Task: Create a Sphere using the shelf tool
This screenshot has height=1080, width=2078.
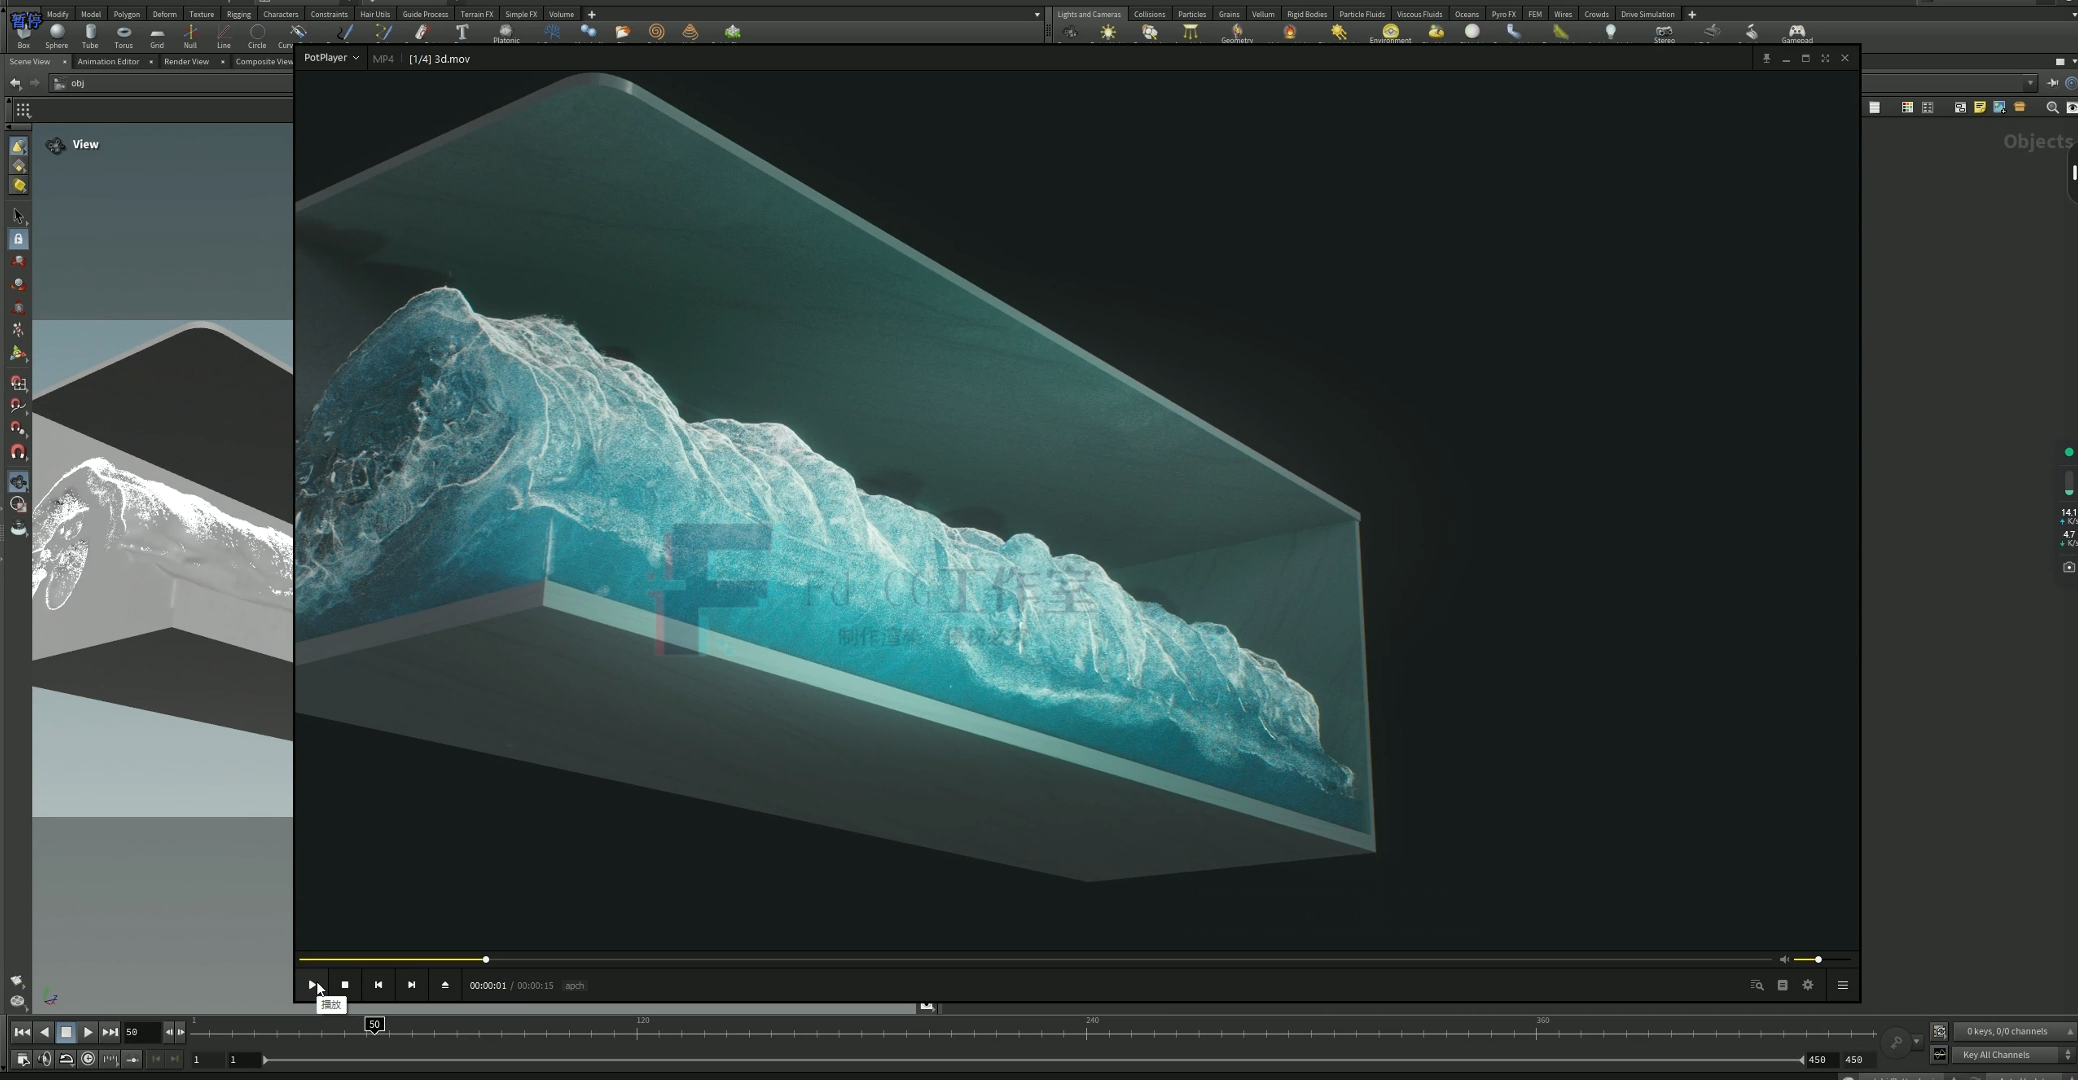Action: pyautogui.click(x=56, y=33)
